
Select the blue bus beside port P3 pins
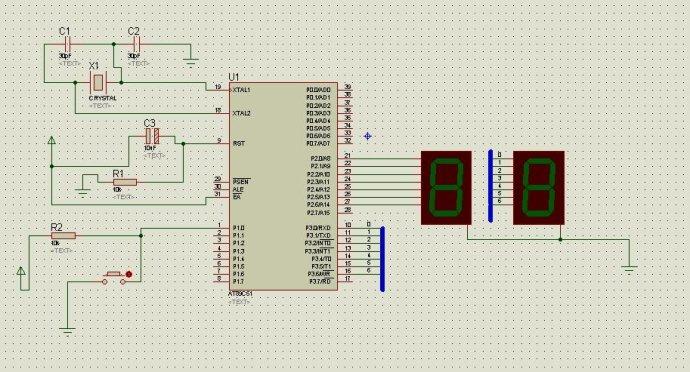pyautogui.click(x=382, y=259)
